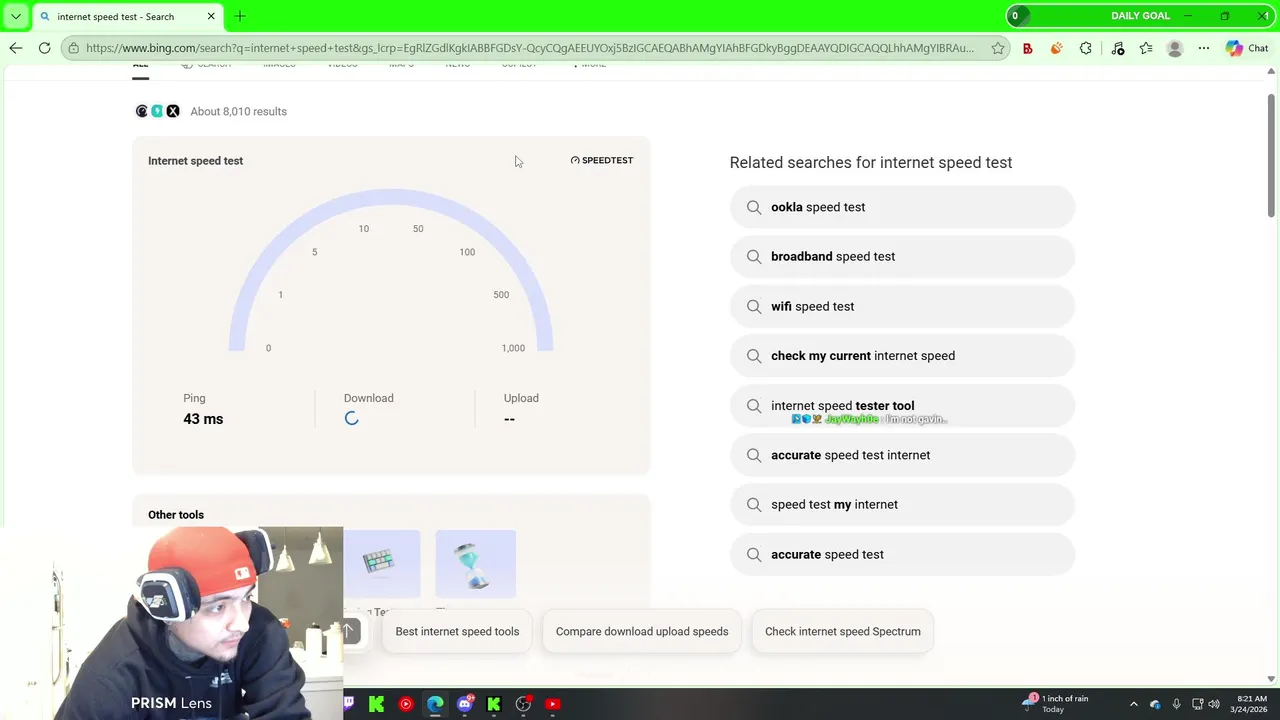The height and width of the screenshot is (720, 1280).
Task: Click the About 8,010 results text
Action: click(238, 111)
